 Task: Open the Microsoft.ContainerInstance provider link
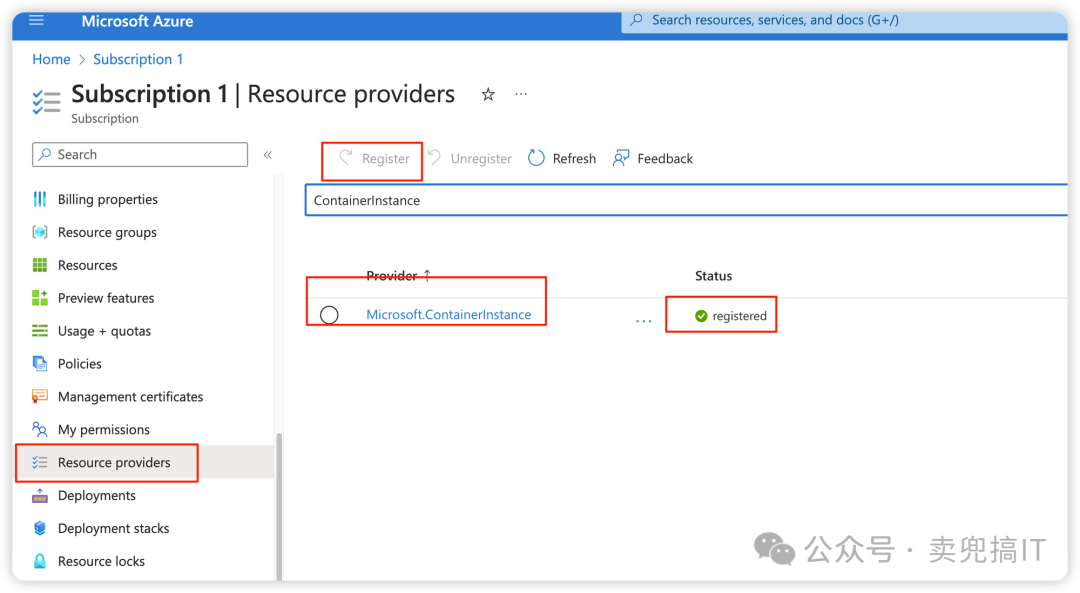[x=448, y=315]
